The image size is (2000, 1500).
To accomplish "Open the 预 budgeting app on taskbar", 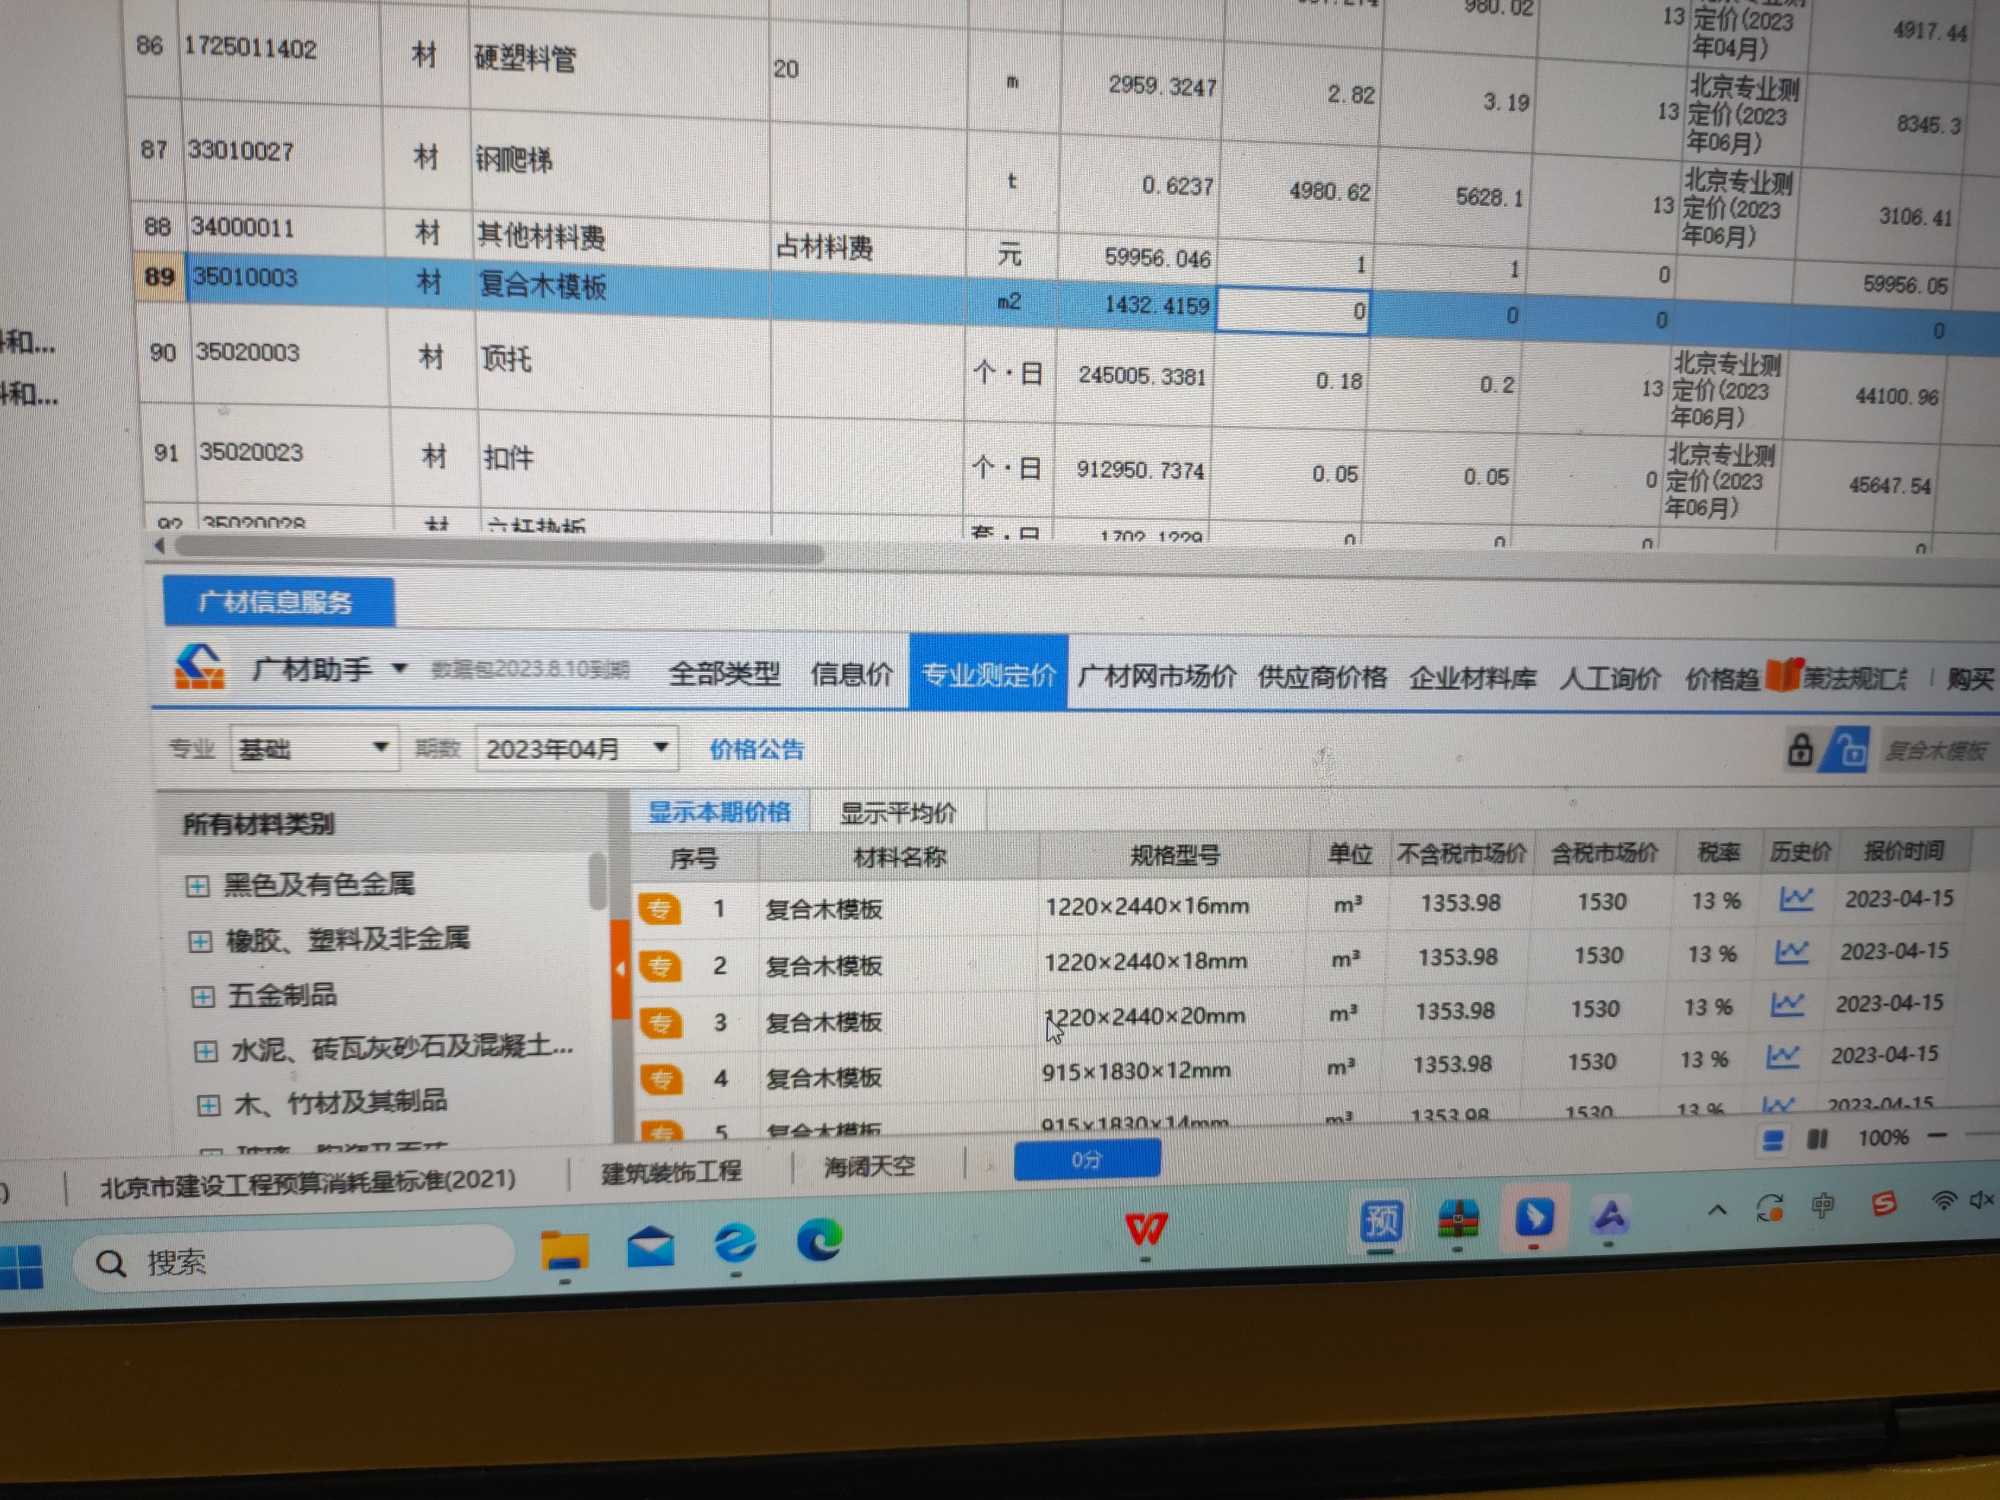I will click(x=1382, y=1221).
